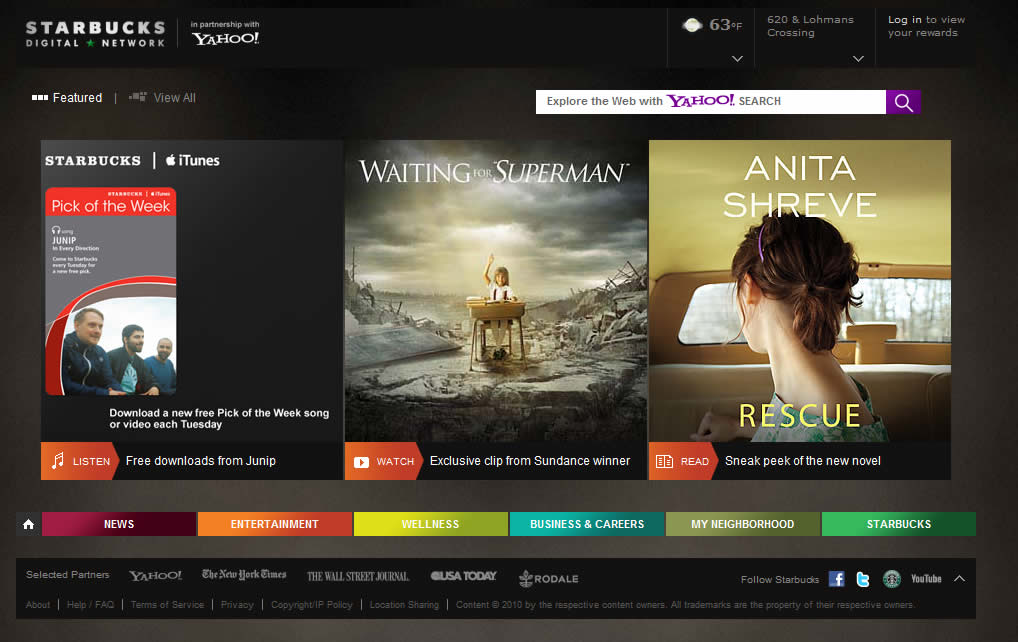The image size is (1018, 642).
Task: Click 'Exclusive clip from Sundance winner' caption
Action: (x=530, y=461)
